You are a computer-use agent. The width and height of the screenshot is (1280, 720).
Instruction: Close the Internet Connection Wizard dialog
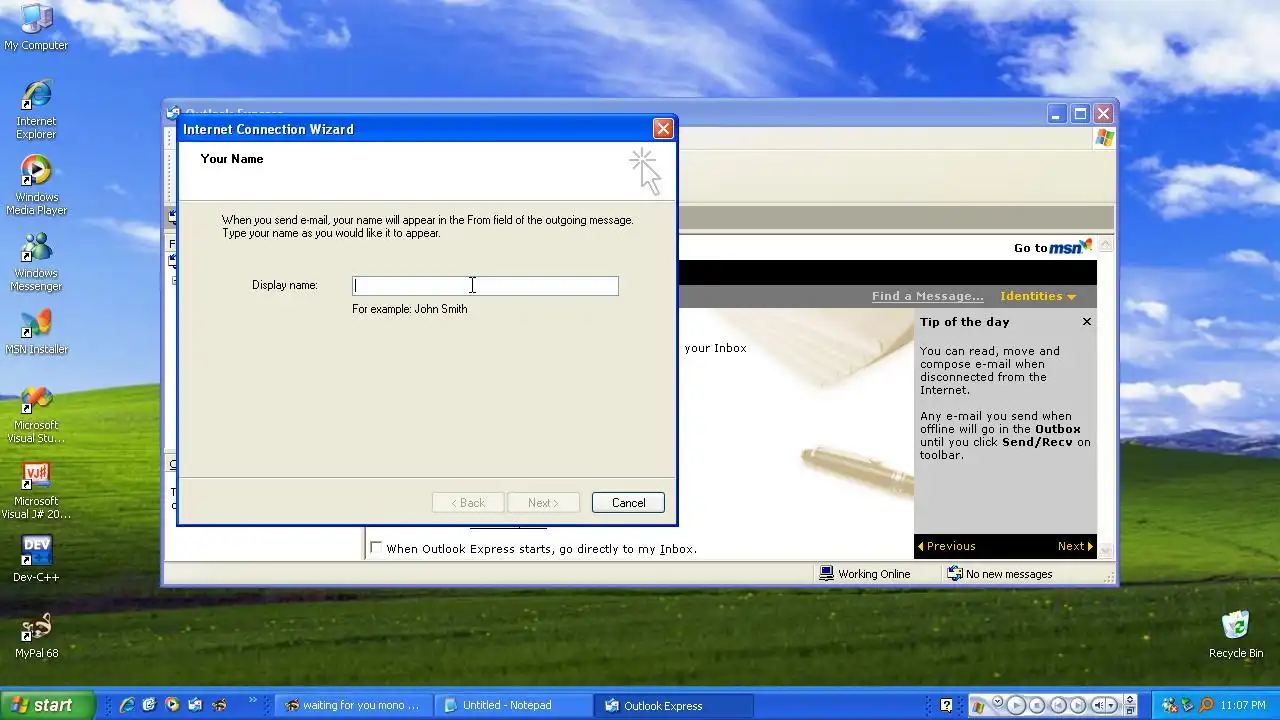(663, 129)
